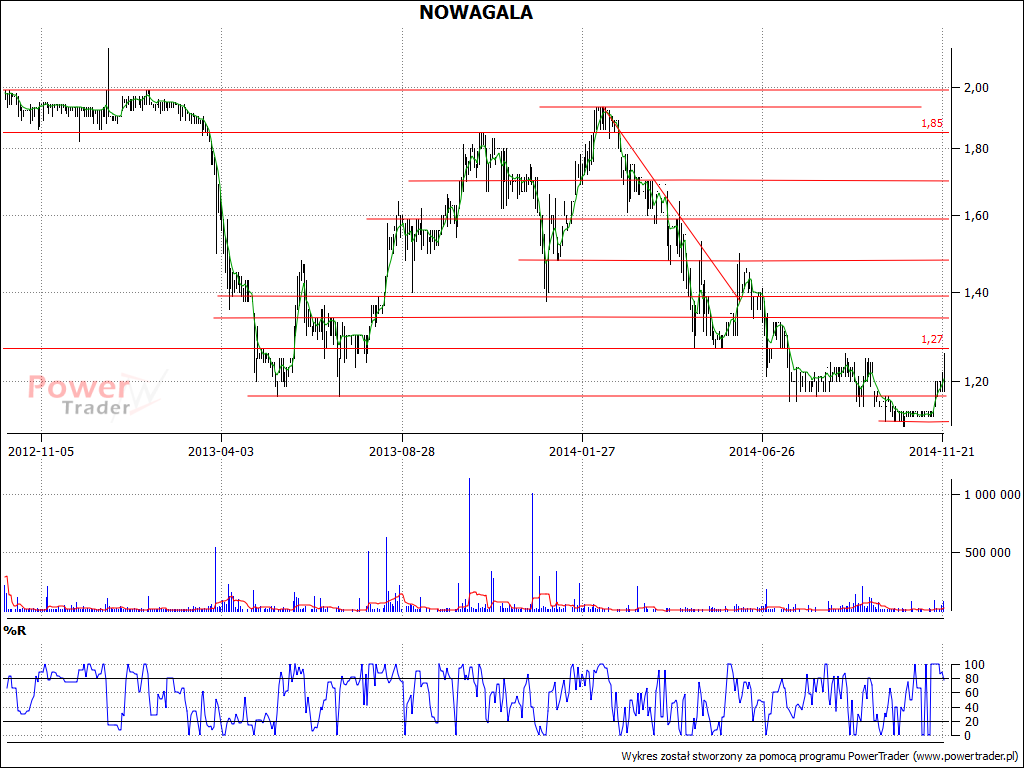This screenshot has width=1024, height=768.
Task: Click the tallest blue volume spike bar
Action: [x=469, y=544]
